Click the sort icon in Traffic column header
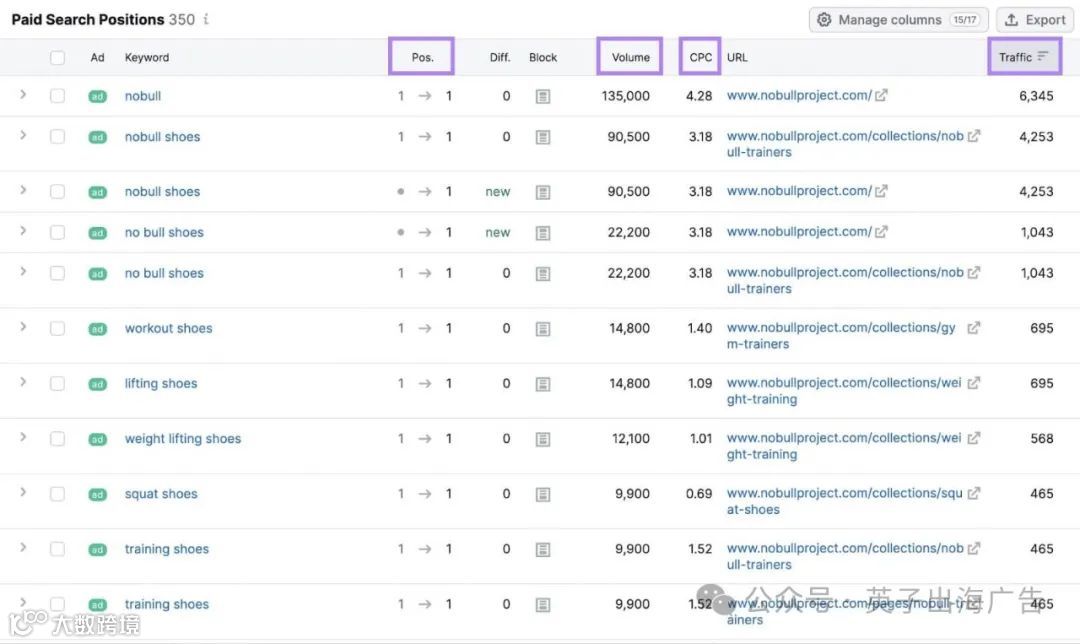The image size is (1080, 644). [x=1043, y=56]
